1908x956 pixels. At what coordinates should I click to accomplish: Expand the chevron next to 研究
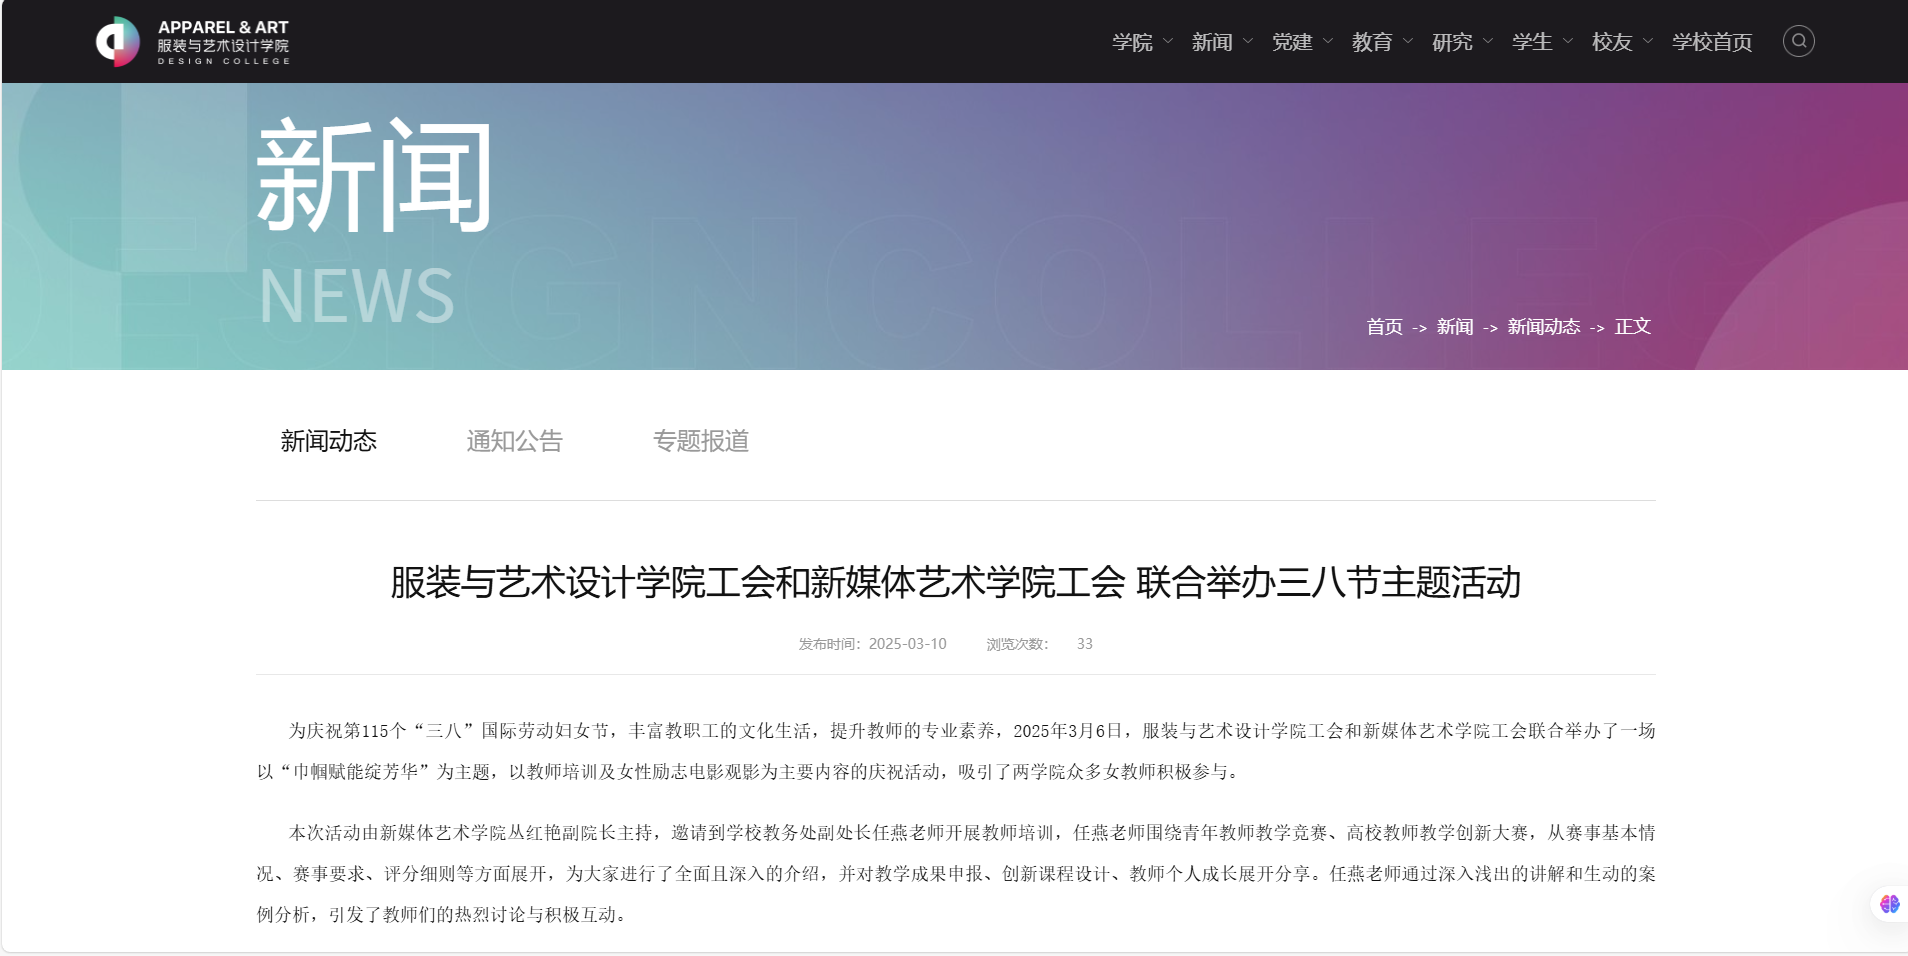(1488, 42)
